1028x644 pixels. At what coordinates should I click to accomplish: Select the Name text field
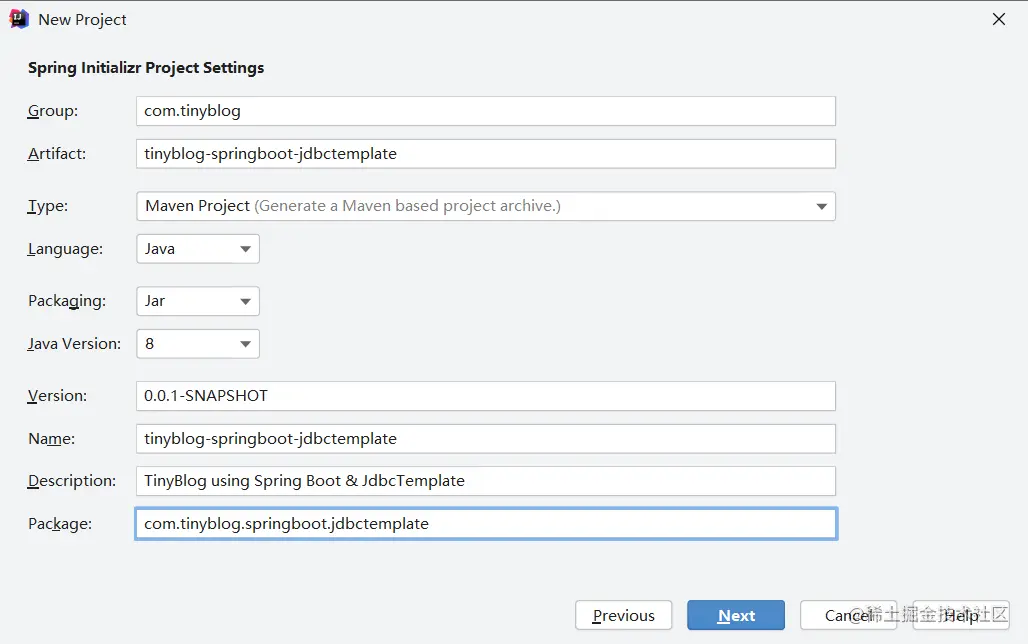tap(485, 439)
